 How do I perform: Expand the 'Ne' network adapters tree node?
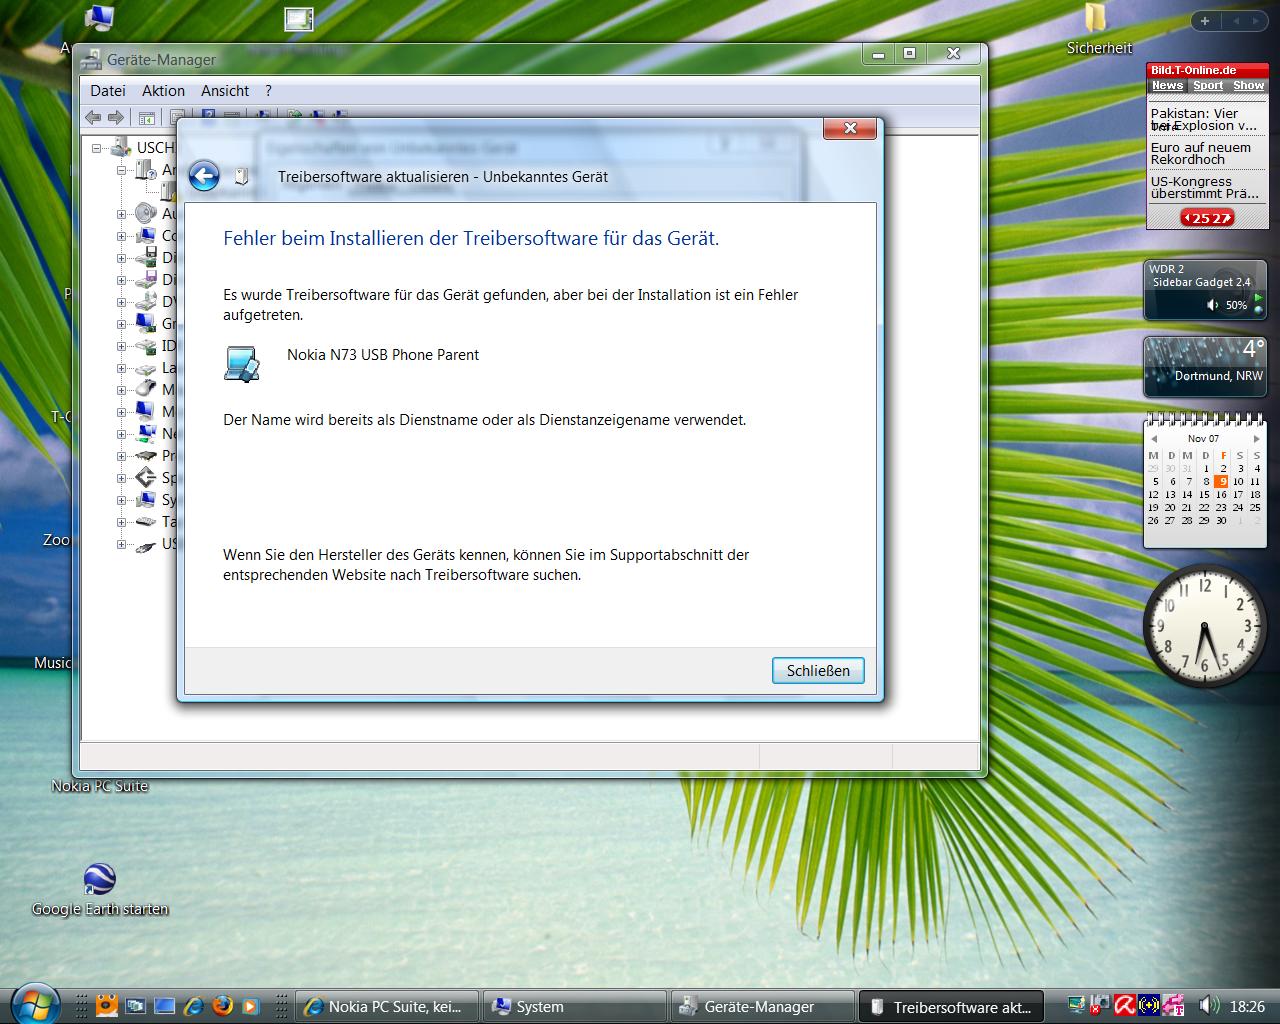[x=121, y=434]
